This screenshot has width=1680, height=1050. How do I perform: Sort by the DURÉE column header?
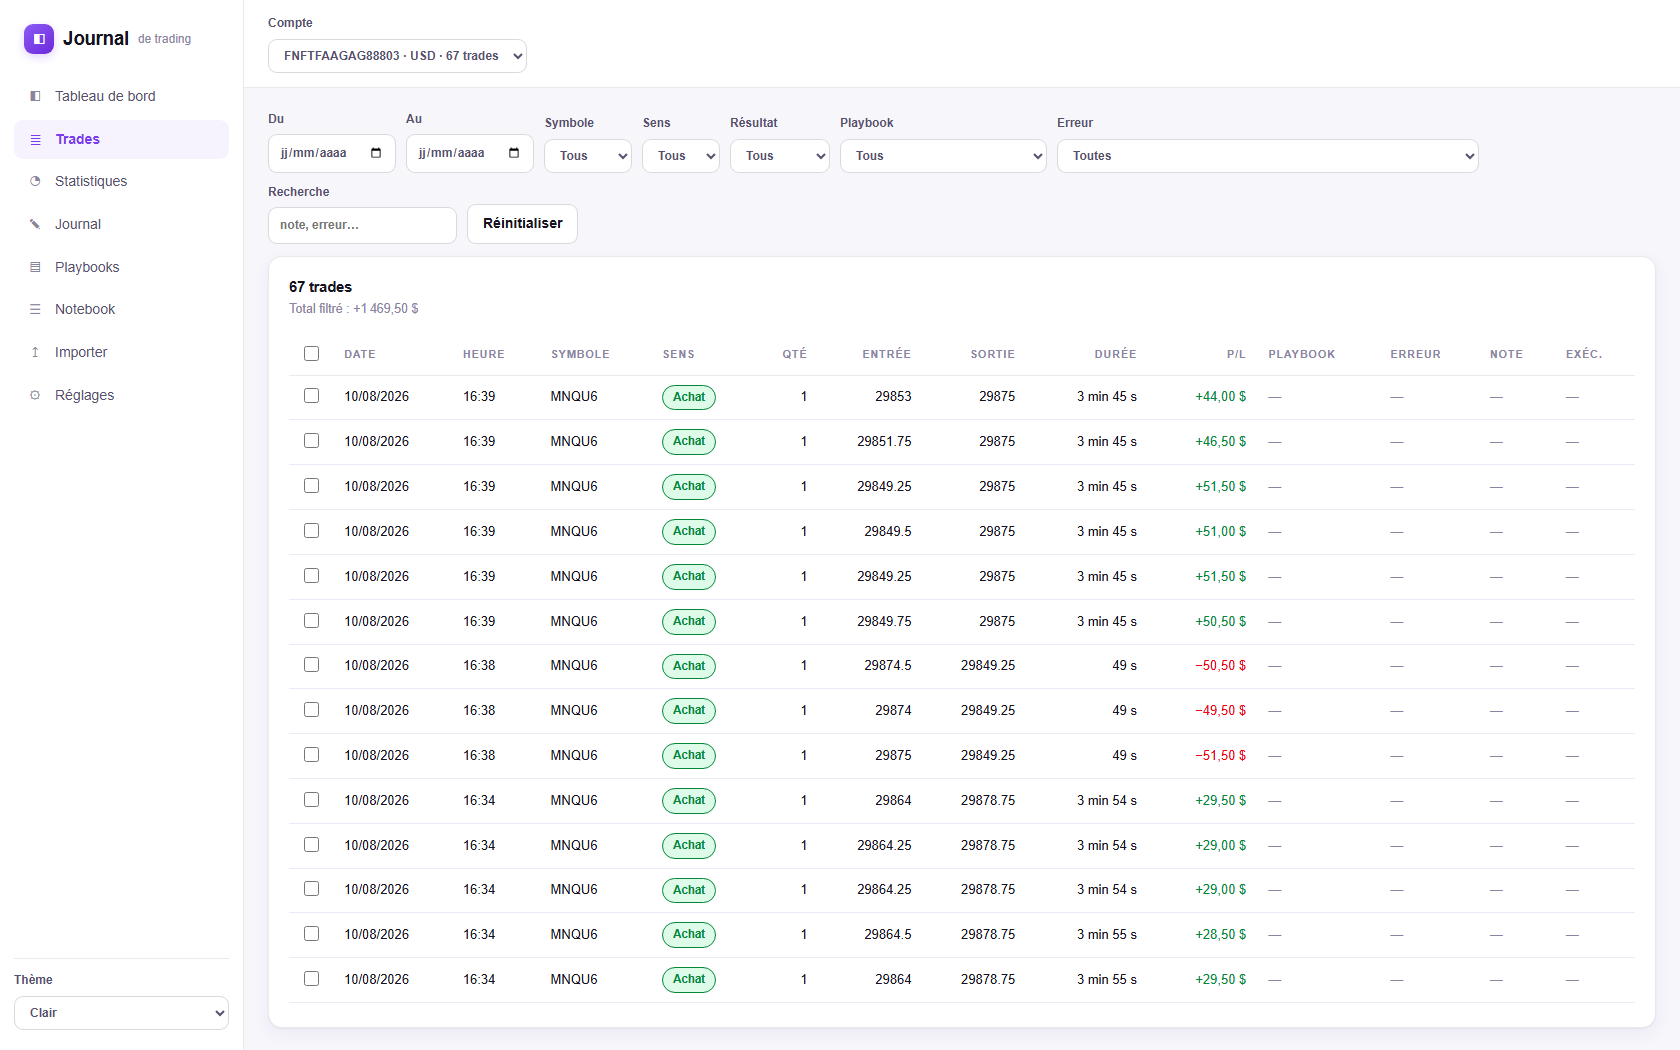1115,354
